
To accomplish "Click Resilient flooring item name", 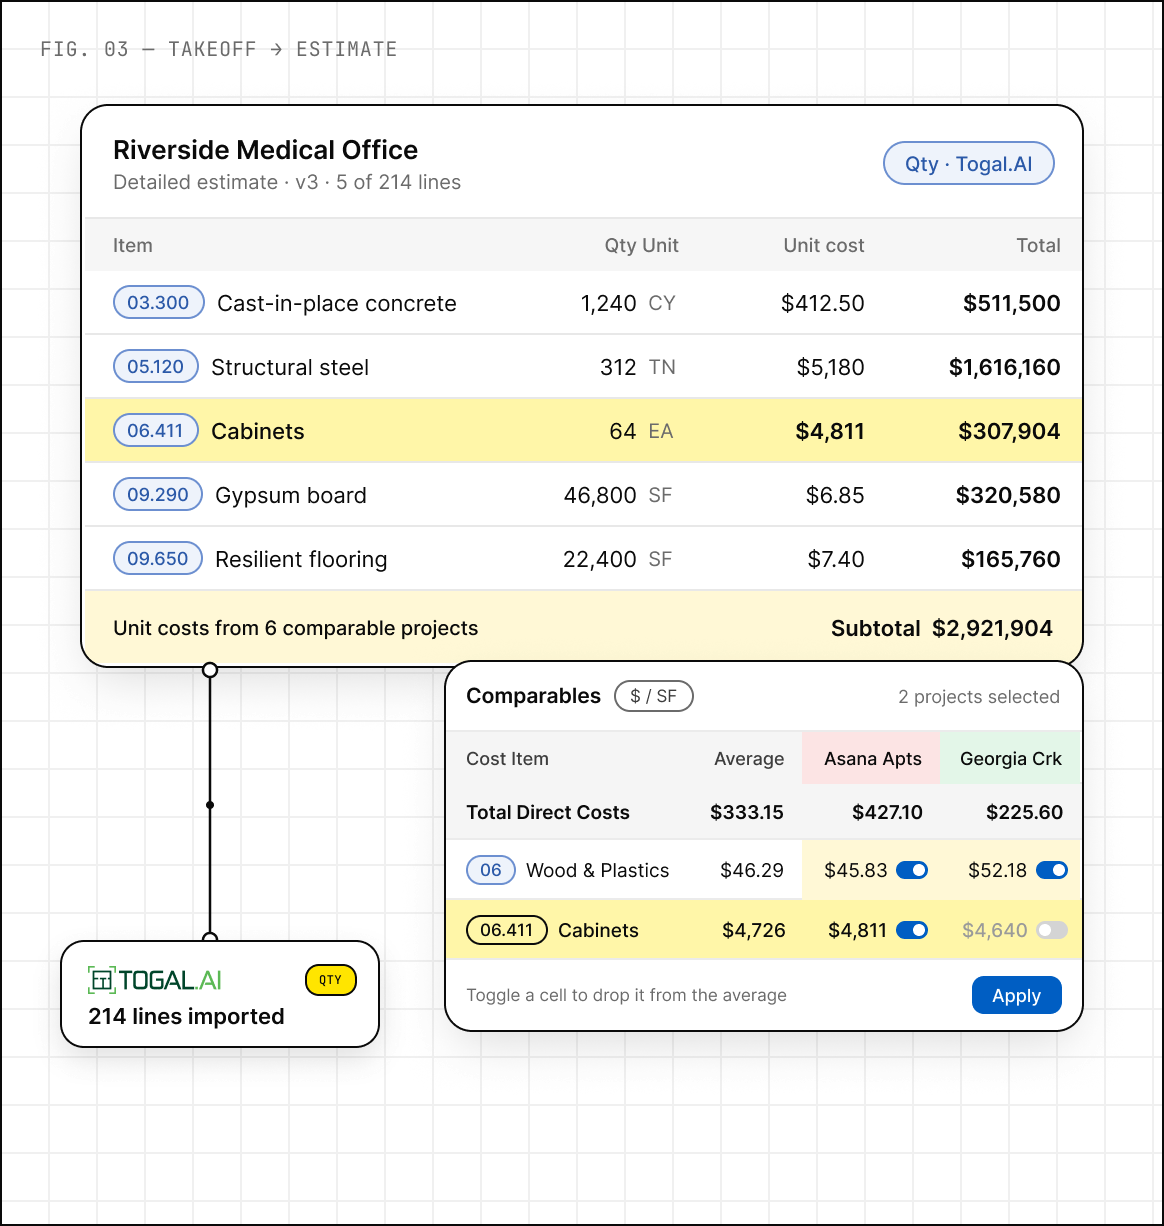I will [x=301, y=559].
